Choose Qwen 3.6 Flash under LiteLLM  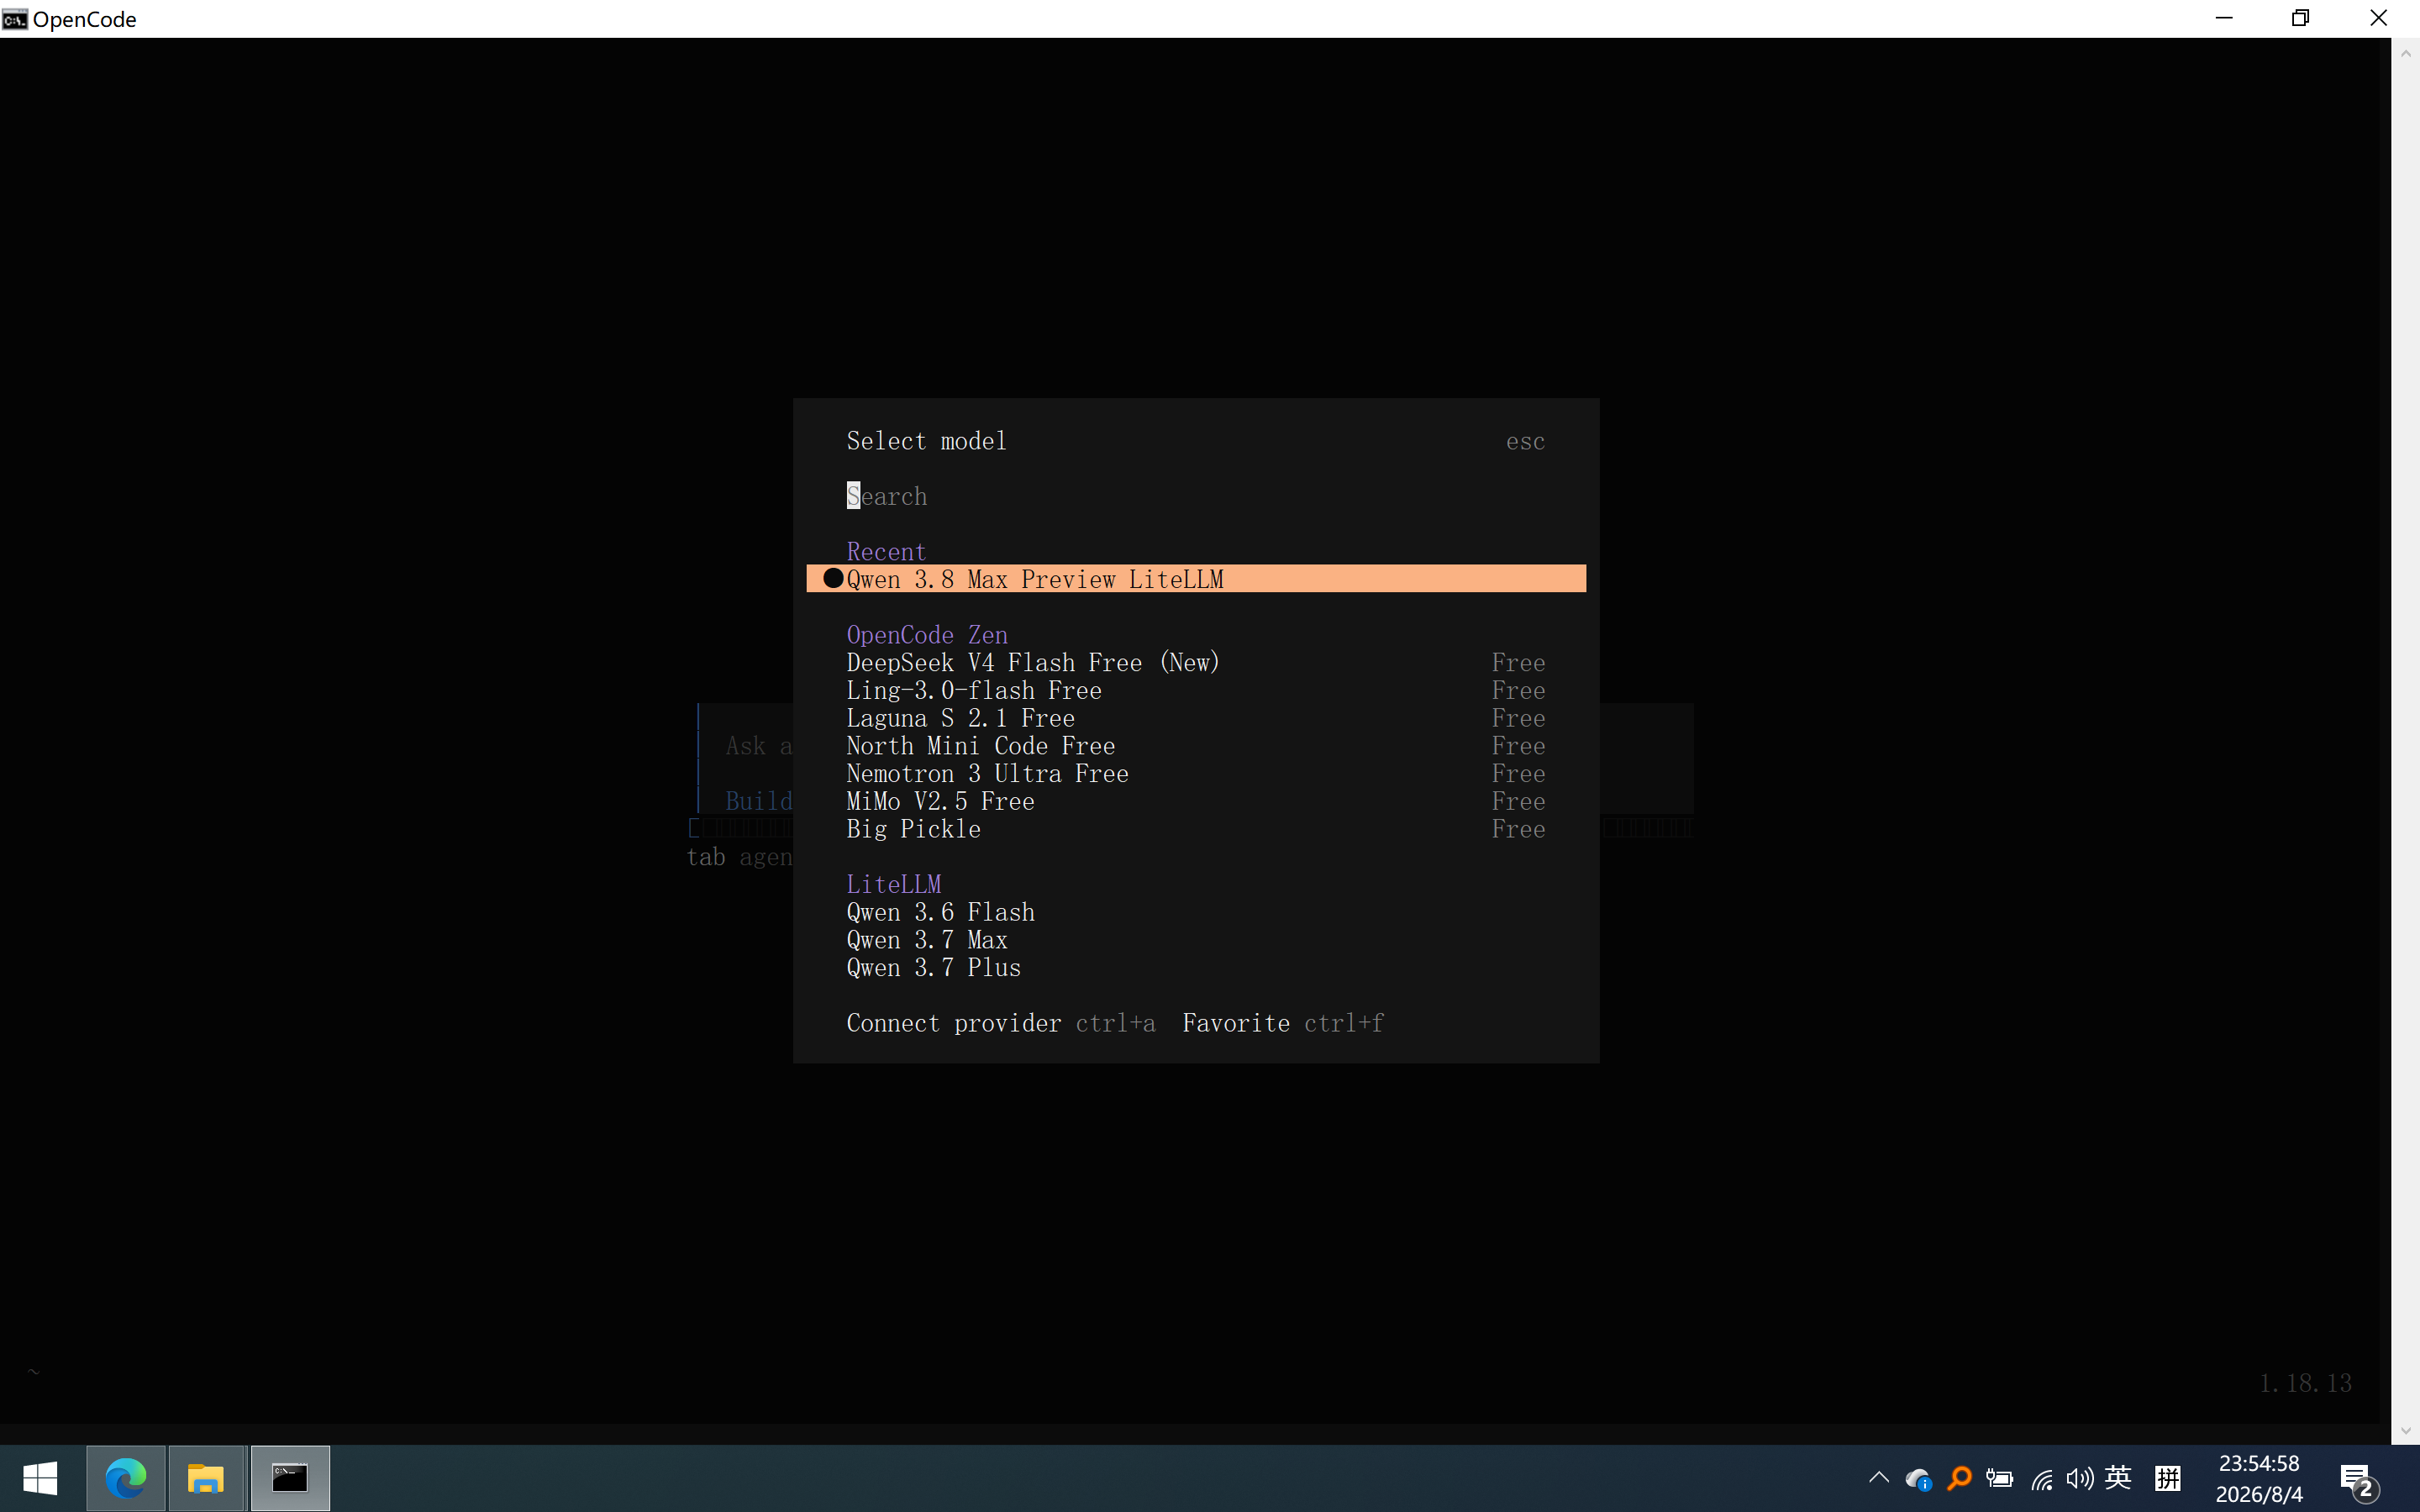pyautogui.click(x=1196, y=912)
